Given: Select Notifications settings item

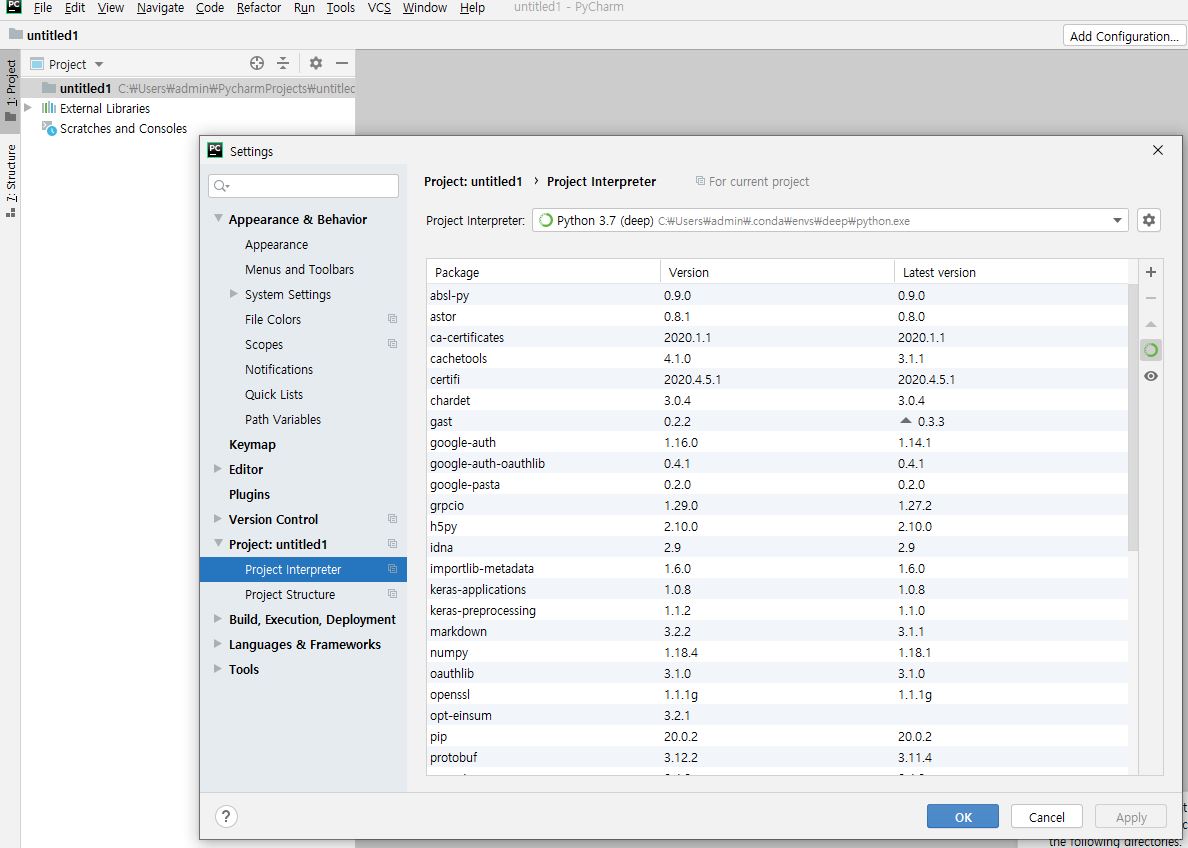Looking at the screenshot, I should (279, 370).
